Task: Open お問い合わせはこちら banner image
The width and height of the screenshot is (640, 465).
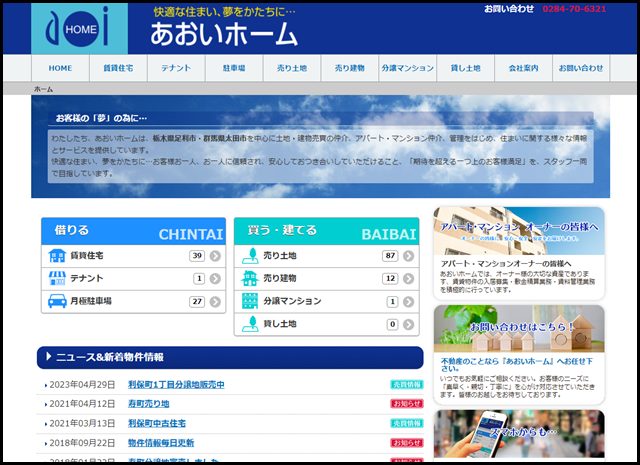Action: (x=519, y=329)
